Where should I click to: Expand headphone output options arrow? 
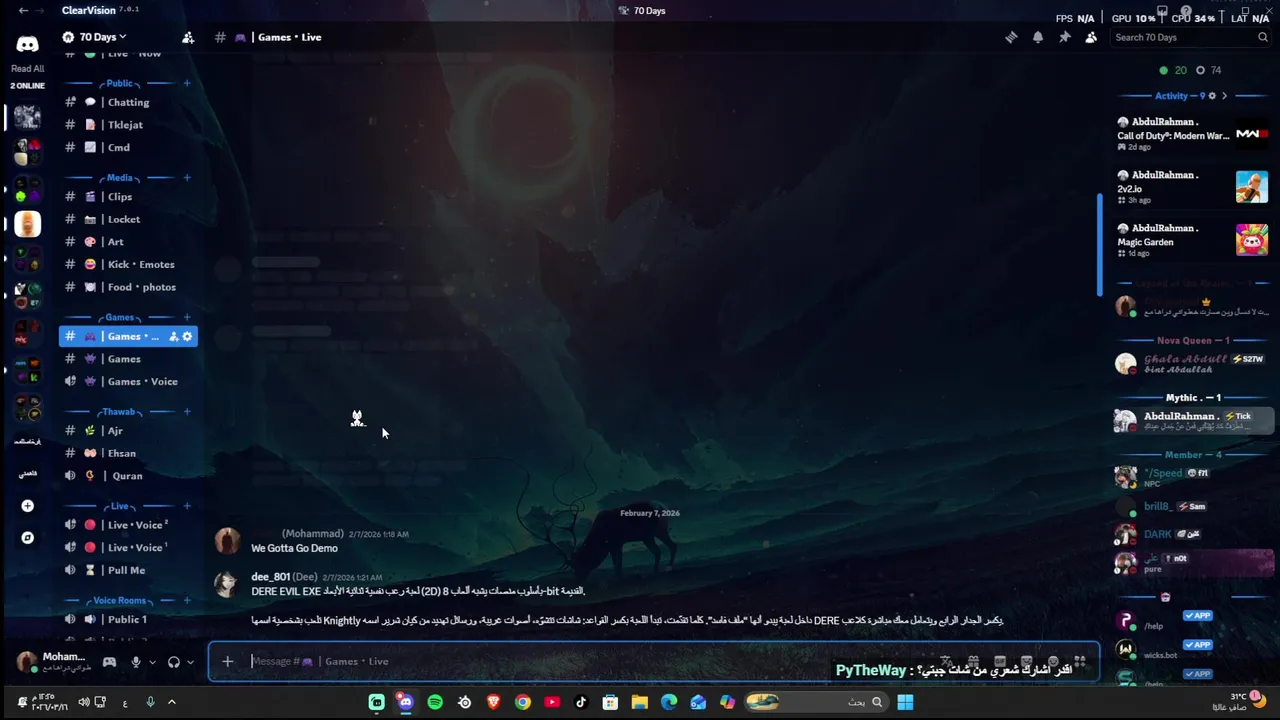190,662
